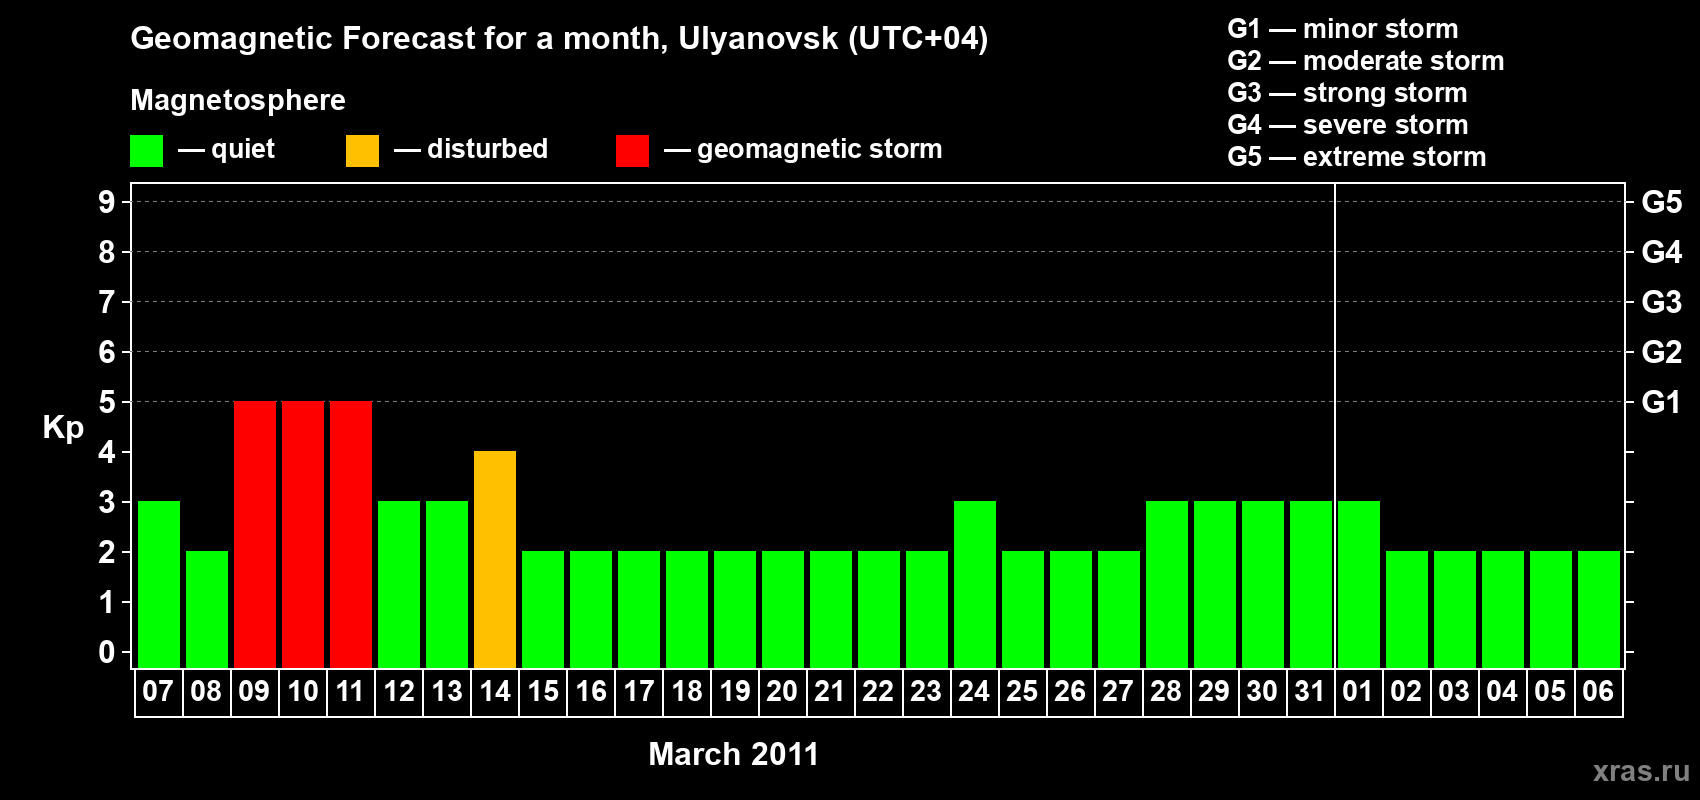Click date label 07 on axis
This screenshot has width=1700, height=800.
158,691
